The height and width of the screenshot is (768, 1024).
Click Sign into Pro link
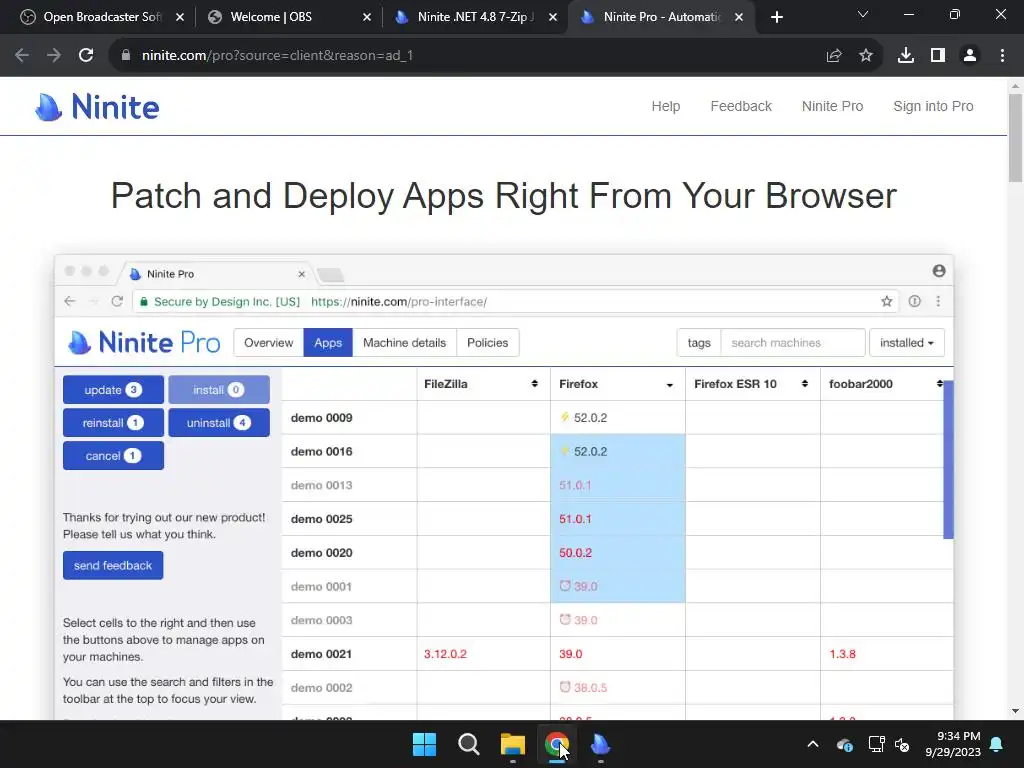933,106
